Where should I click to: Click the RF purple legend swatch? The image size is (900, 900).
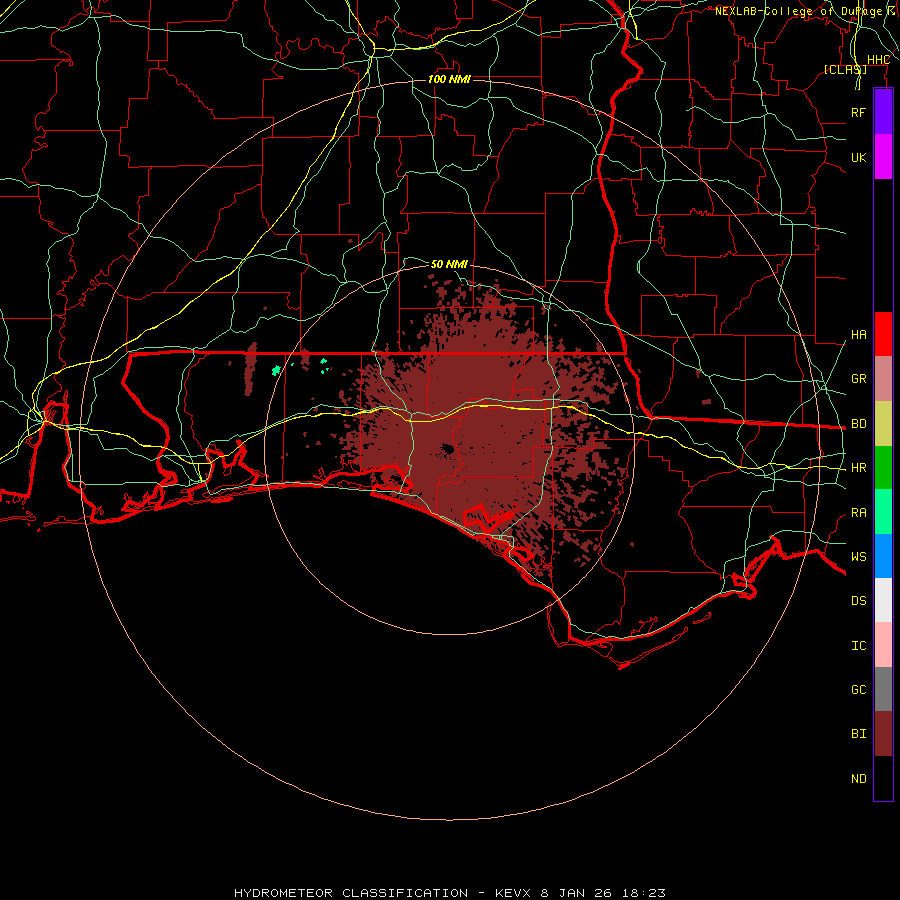883,112
